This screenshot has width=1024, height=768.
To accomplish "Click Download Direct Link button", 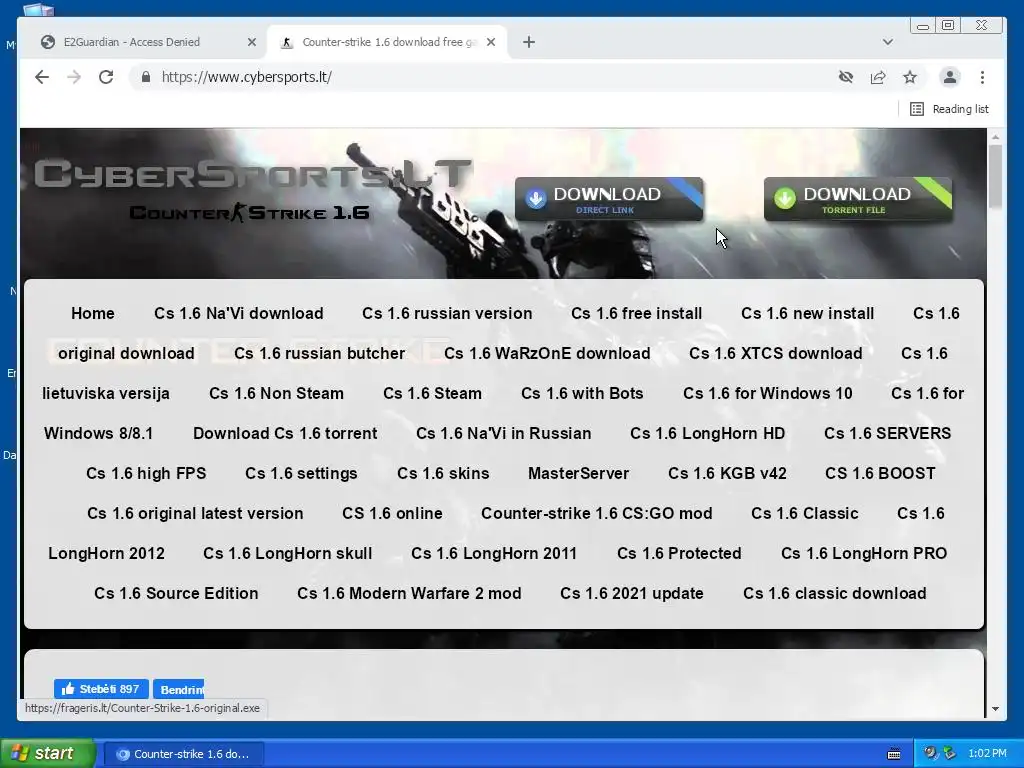I will coord(609,199).
